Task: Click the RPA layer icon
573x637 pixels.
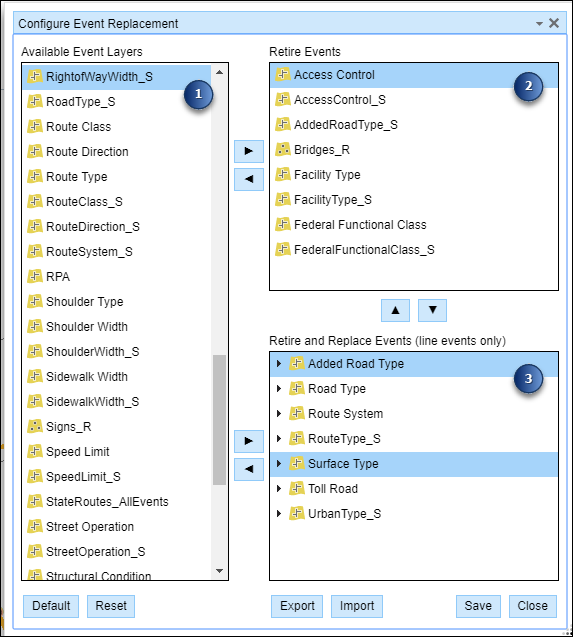Action: click(x=35, y=276)
